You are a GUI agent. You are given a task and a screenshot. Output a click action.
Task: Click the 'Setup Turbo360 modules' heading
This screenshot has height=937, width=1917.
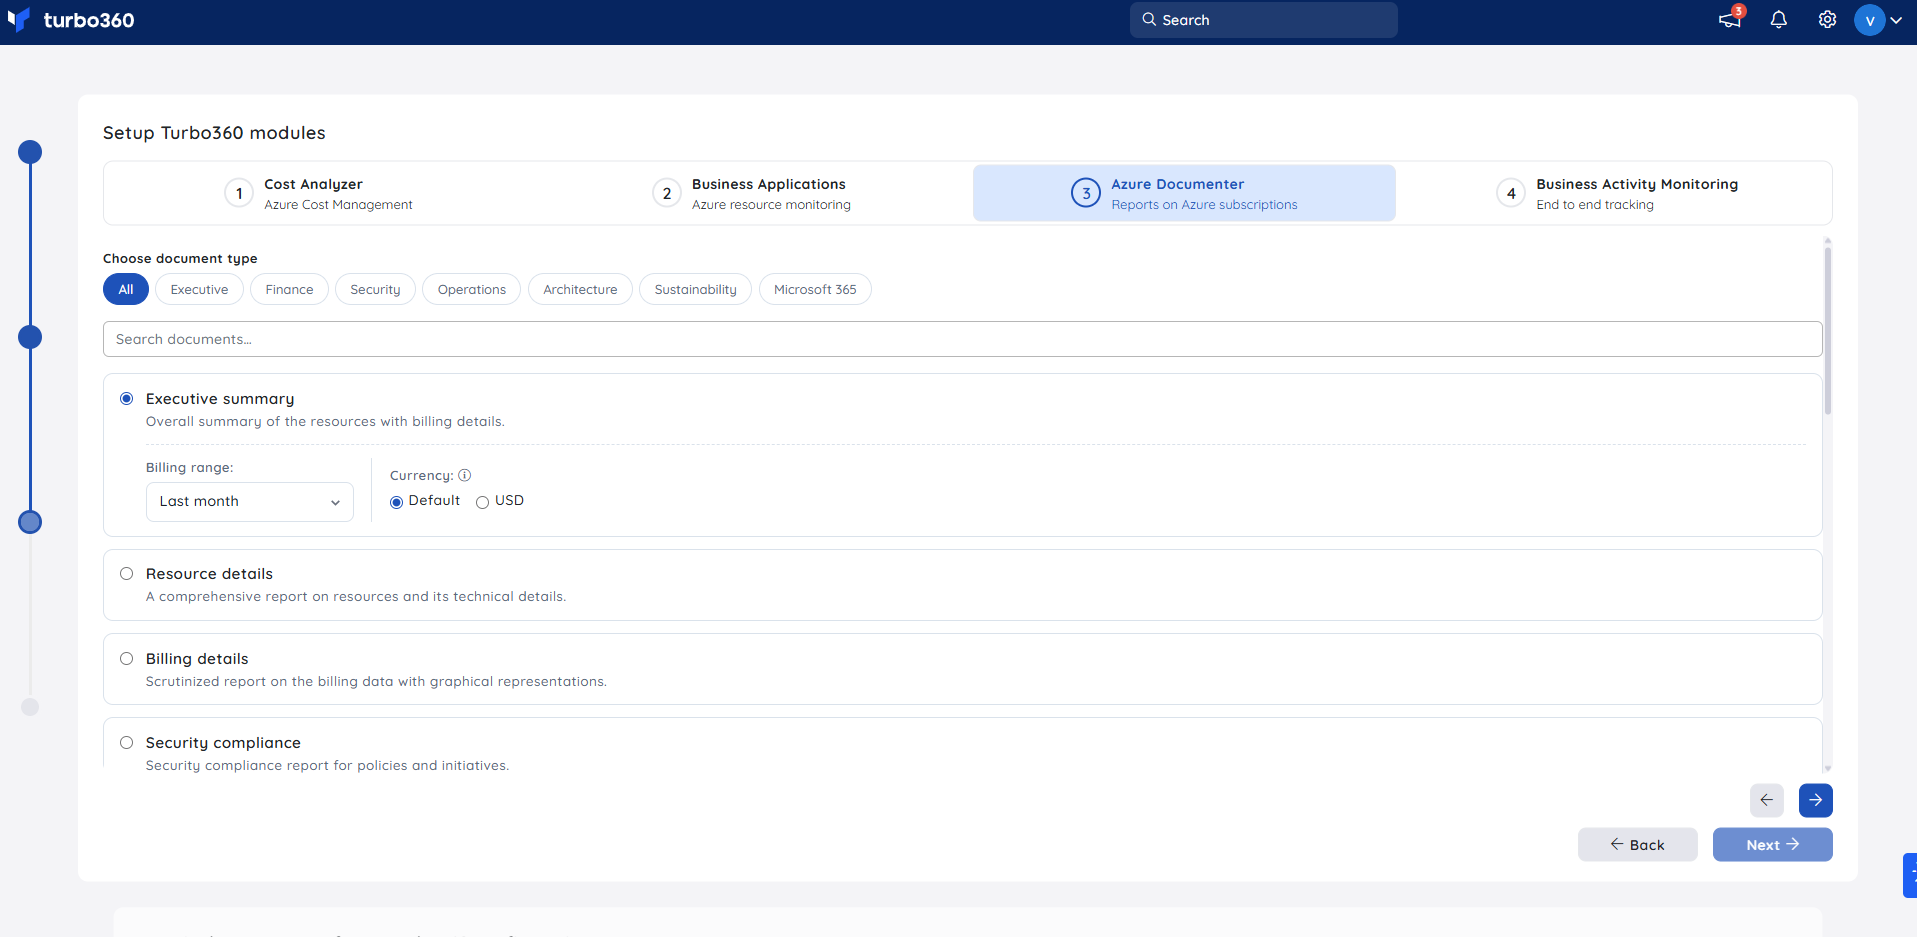(214, 133)
